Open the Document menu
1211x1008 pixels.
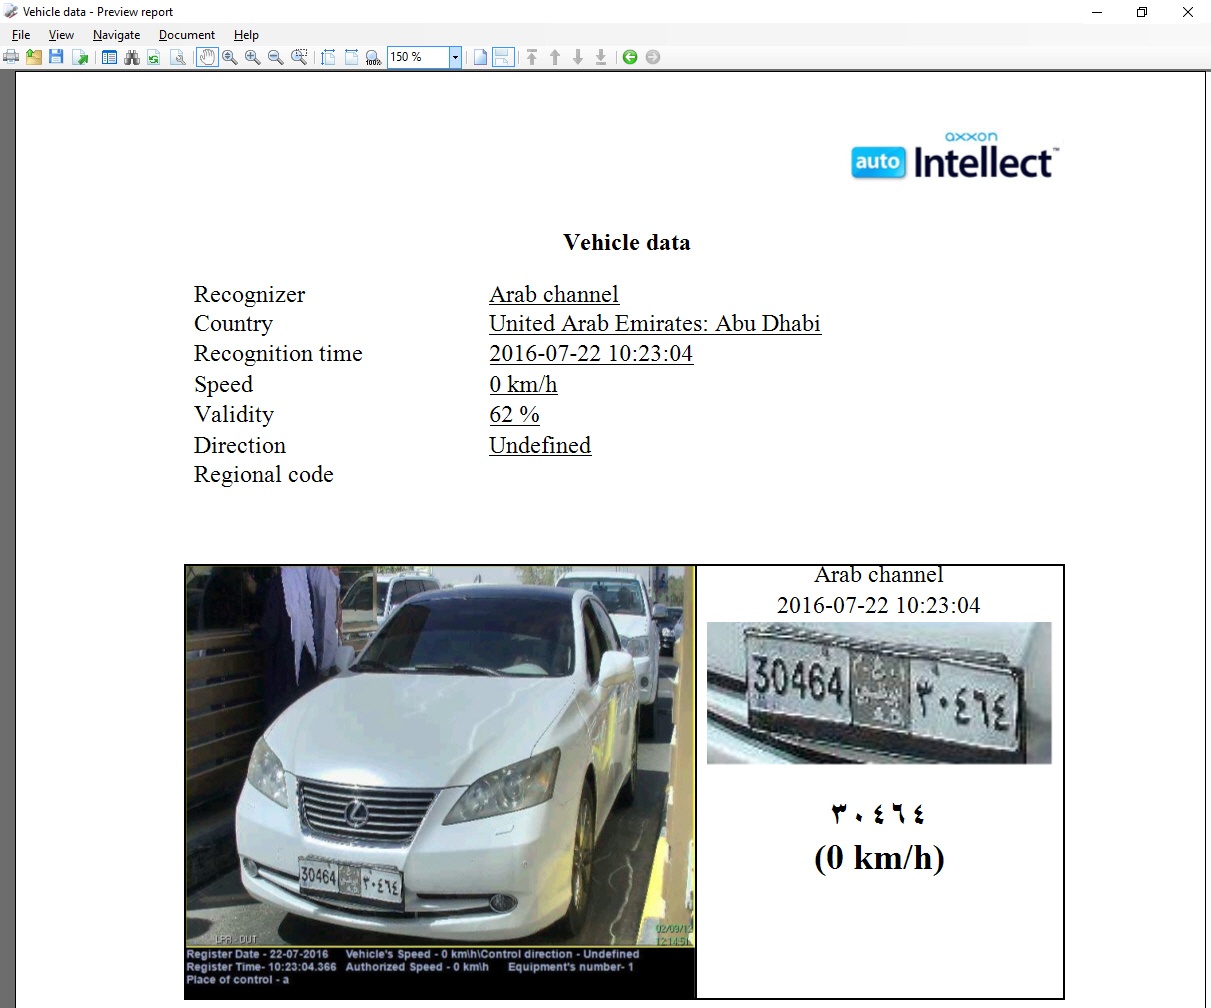tap(187, 34)
